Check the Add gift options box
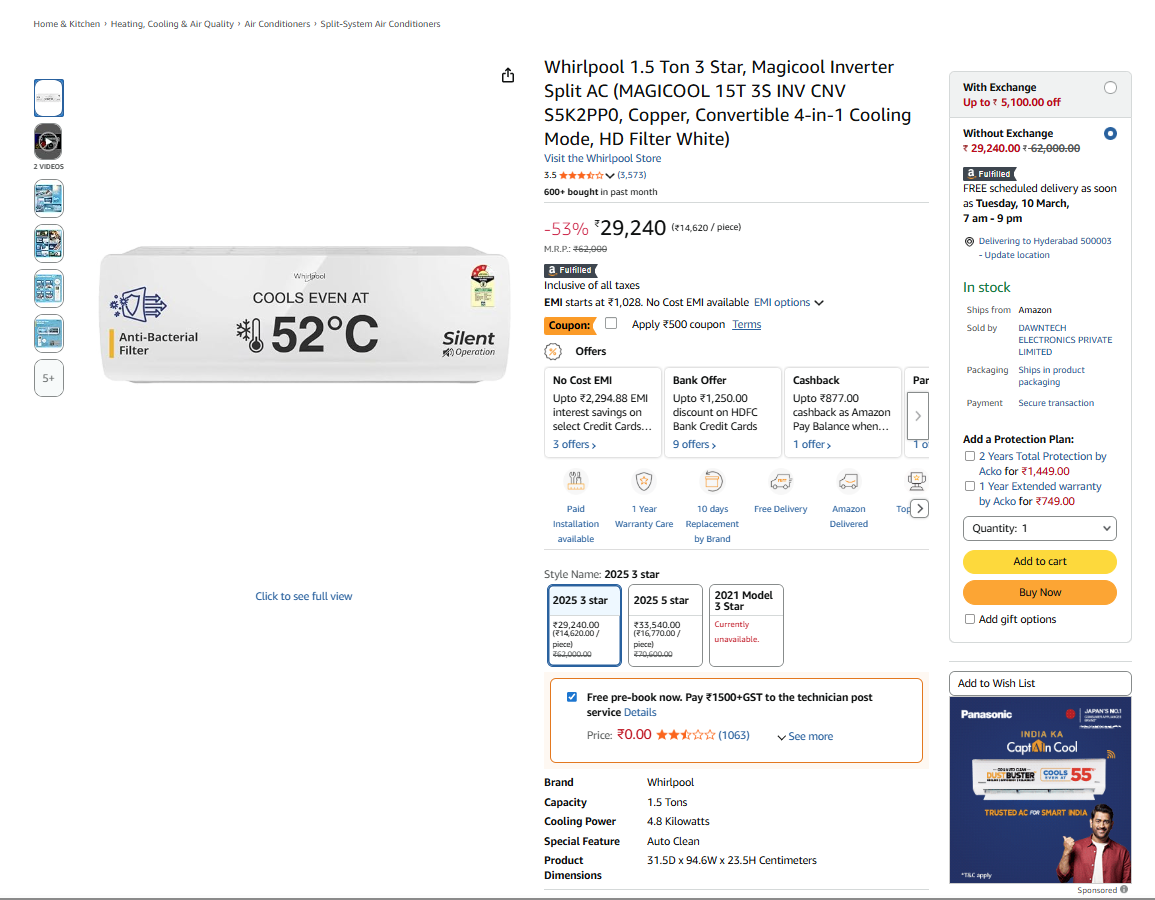This screenshot has height=900, width=1155. [x=970, y=619]
